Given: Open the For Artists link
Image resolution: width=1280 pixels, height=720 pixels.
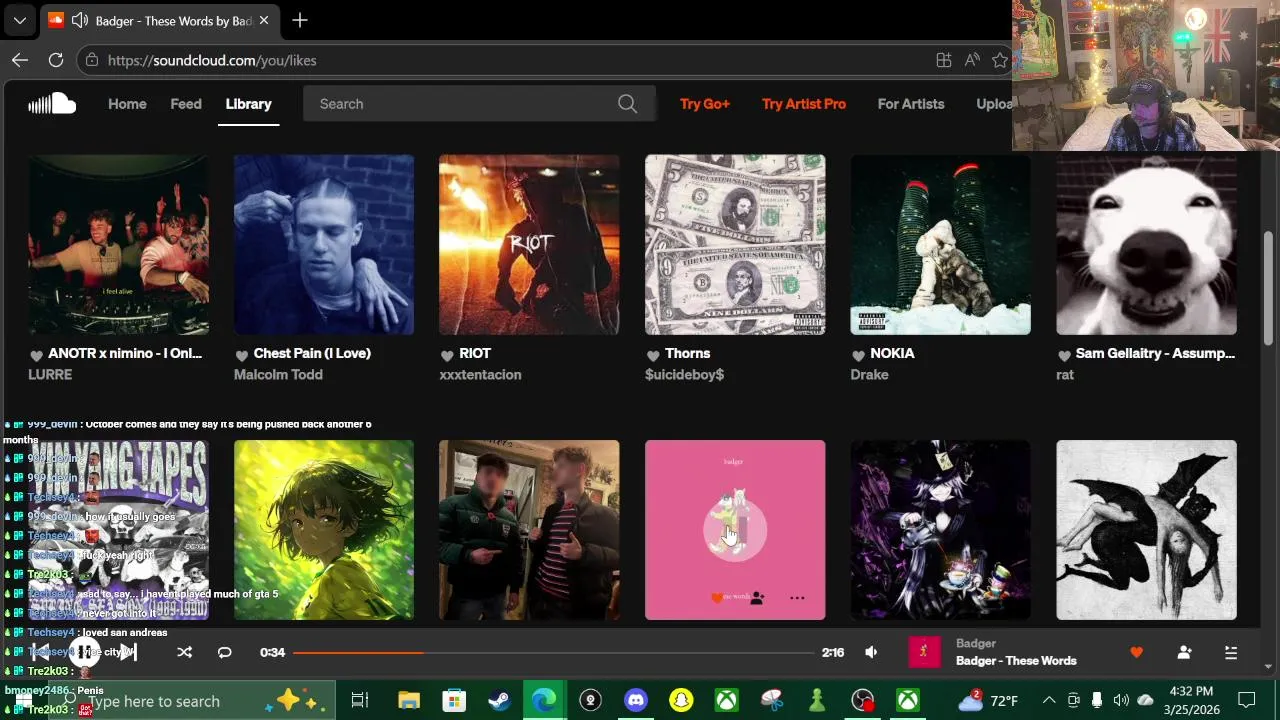Looking at the screenshot, I should click(x=911, y=104).
